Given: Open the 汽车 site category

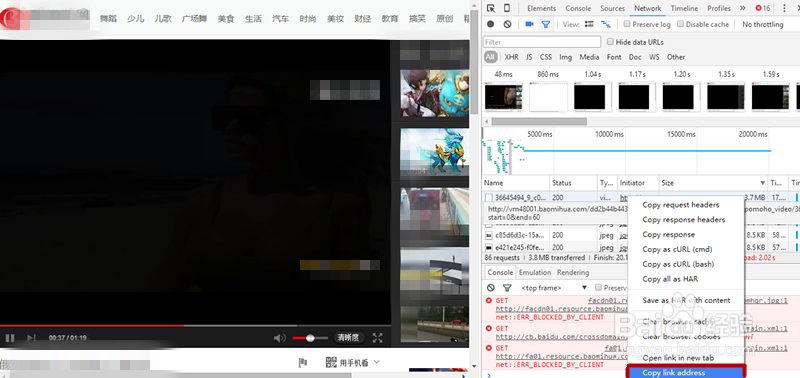Looking at the screenshot, I should [280, 19].
